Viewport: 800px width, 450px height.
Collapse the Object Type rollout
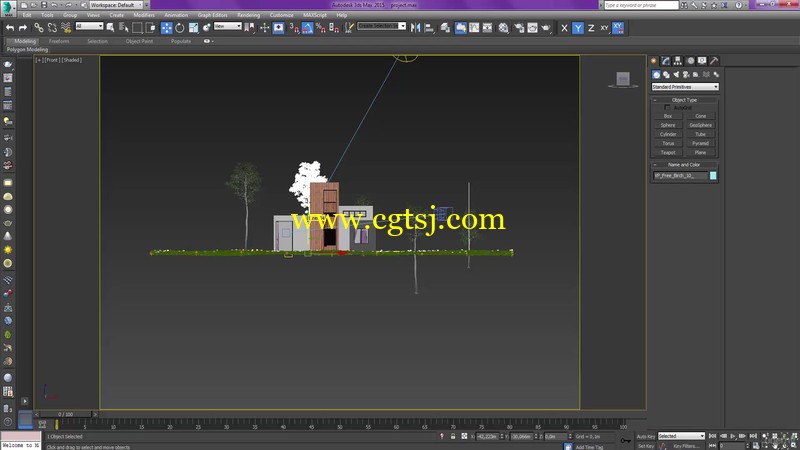685,100
